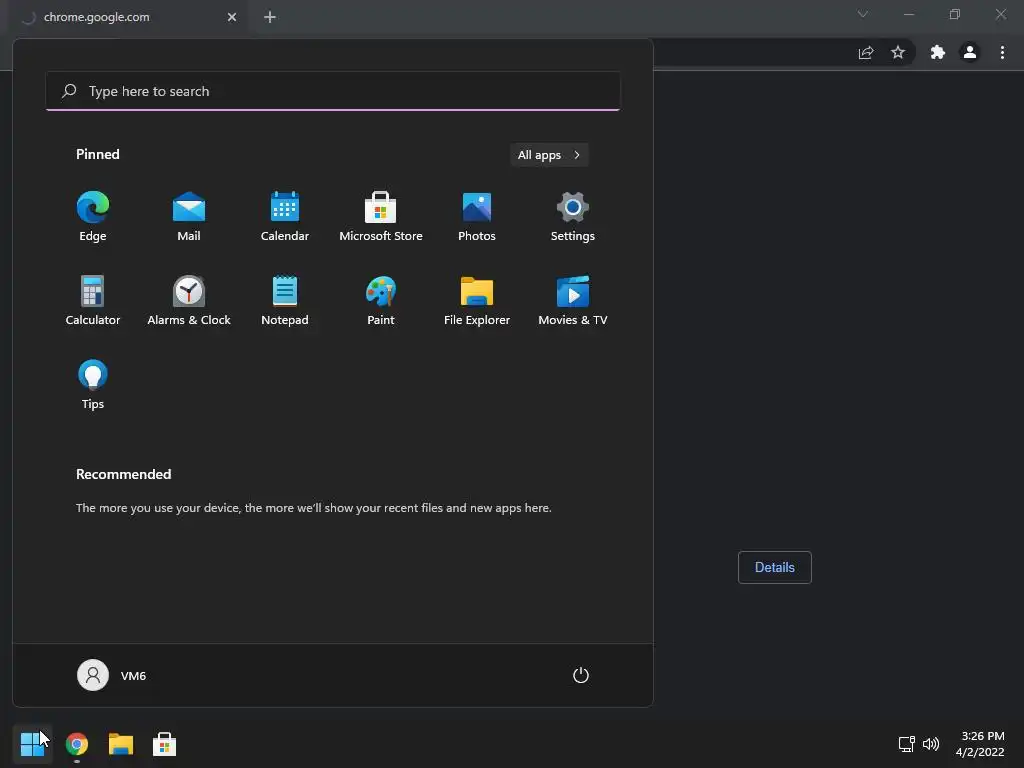Click the Details button in Chrome
1024x768 pixels.
tap(775, 567)
